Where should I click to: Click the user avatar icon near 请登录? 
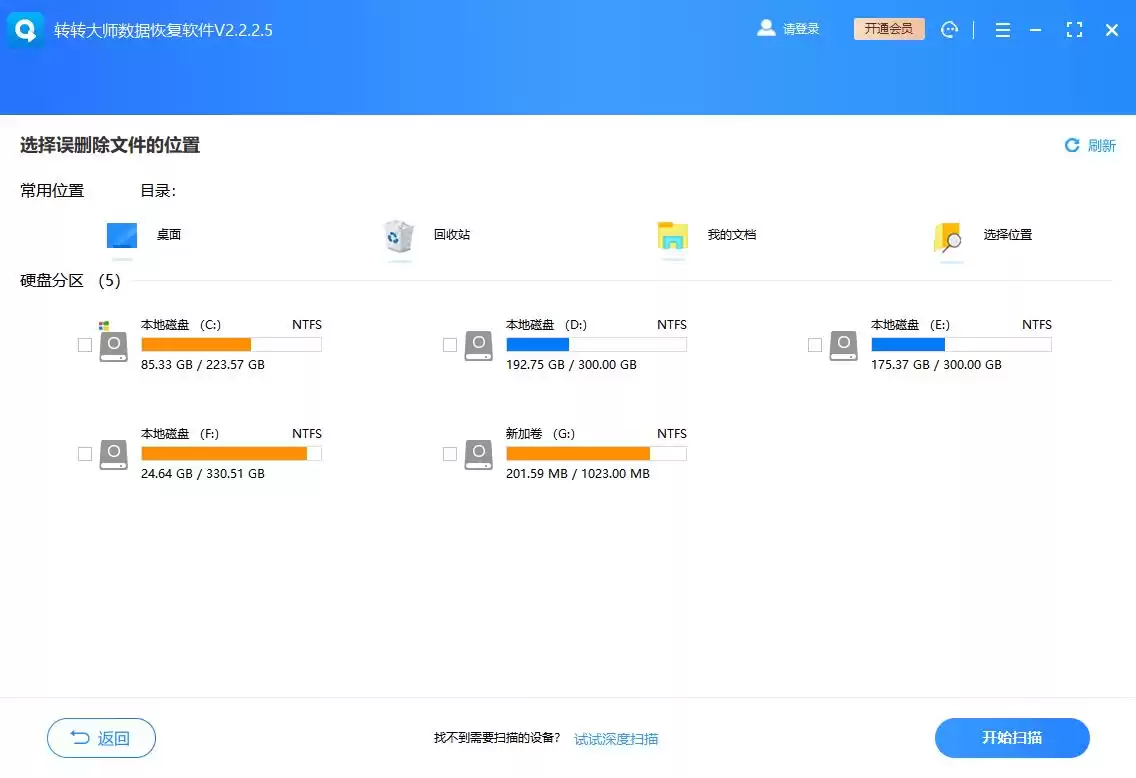[762, 29]
